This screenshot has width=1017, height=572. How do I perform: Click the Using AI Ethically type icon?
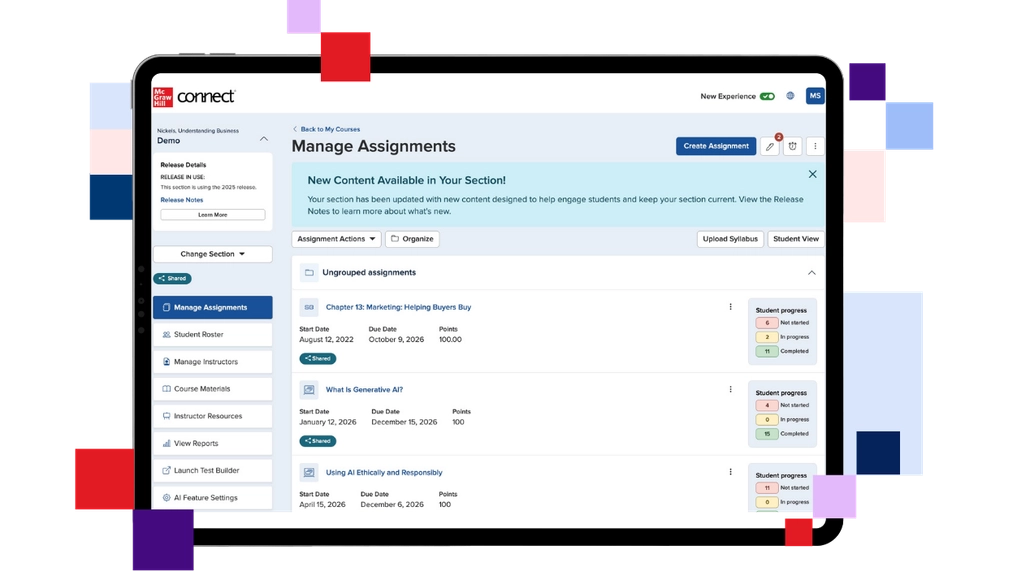pos(309,472)
